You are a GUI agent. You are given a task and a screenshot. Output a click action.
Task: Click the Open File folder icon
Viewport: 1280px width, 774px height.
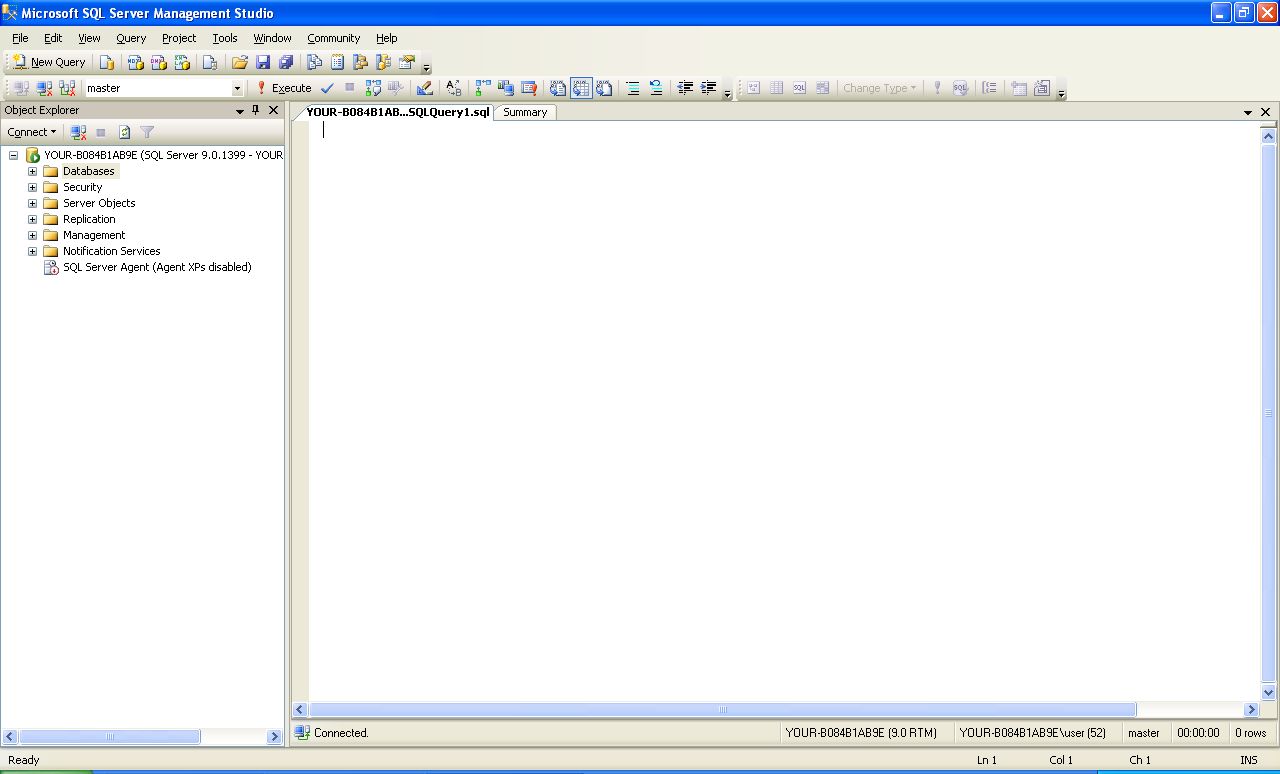point(239,62)
